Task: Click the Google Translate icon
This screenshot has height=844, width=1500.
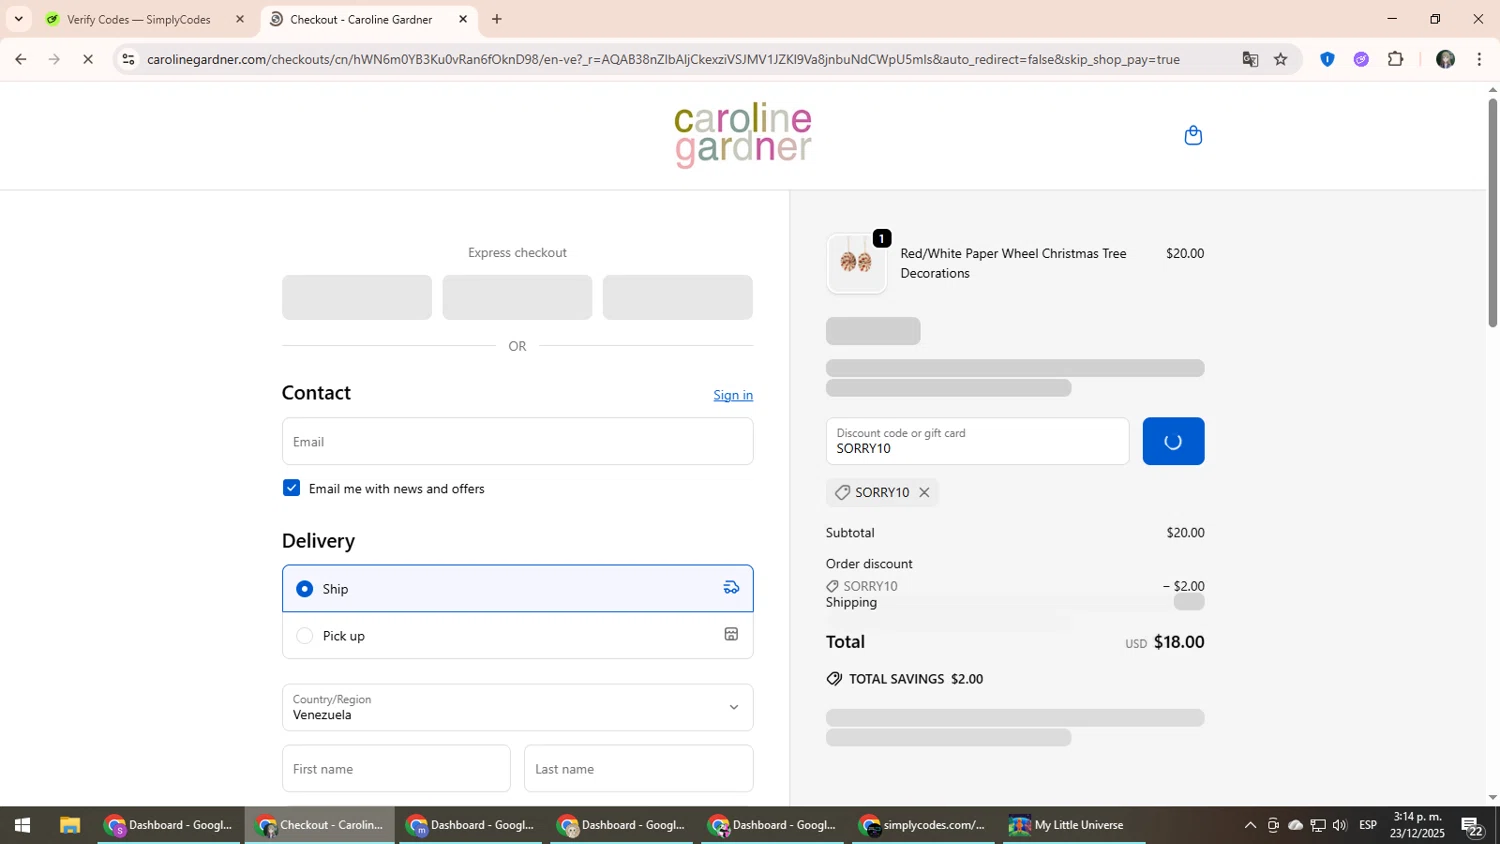Action: pyautogui.click(x=1250, y=60)
